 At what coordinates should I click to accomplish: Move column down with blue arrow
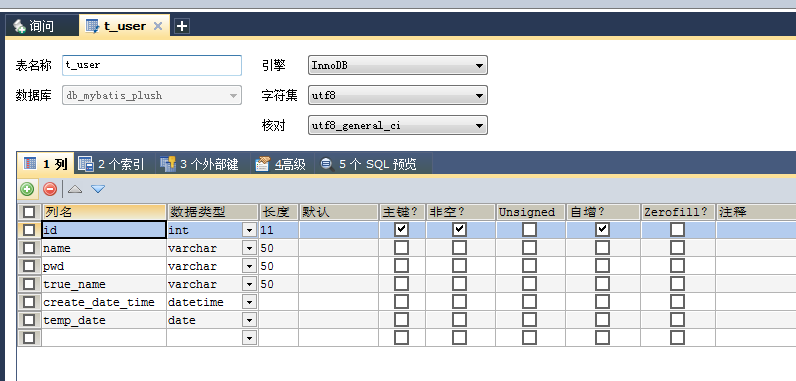(98, 189)
